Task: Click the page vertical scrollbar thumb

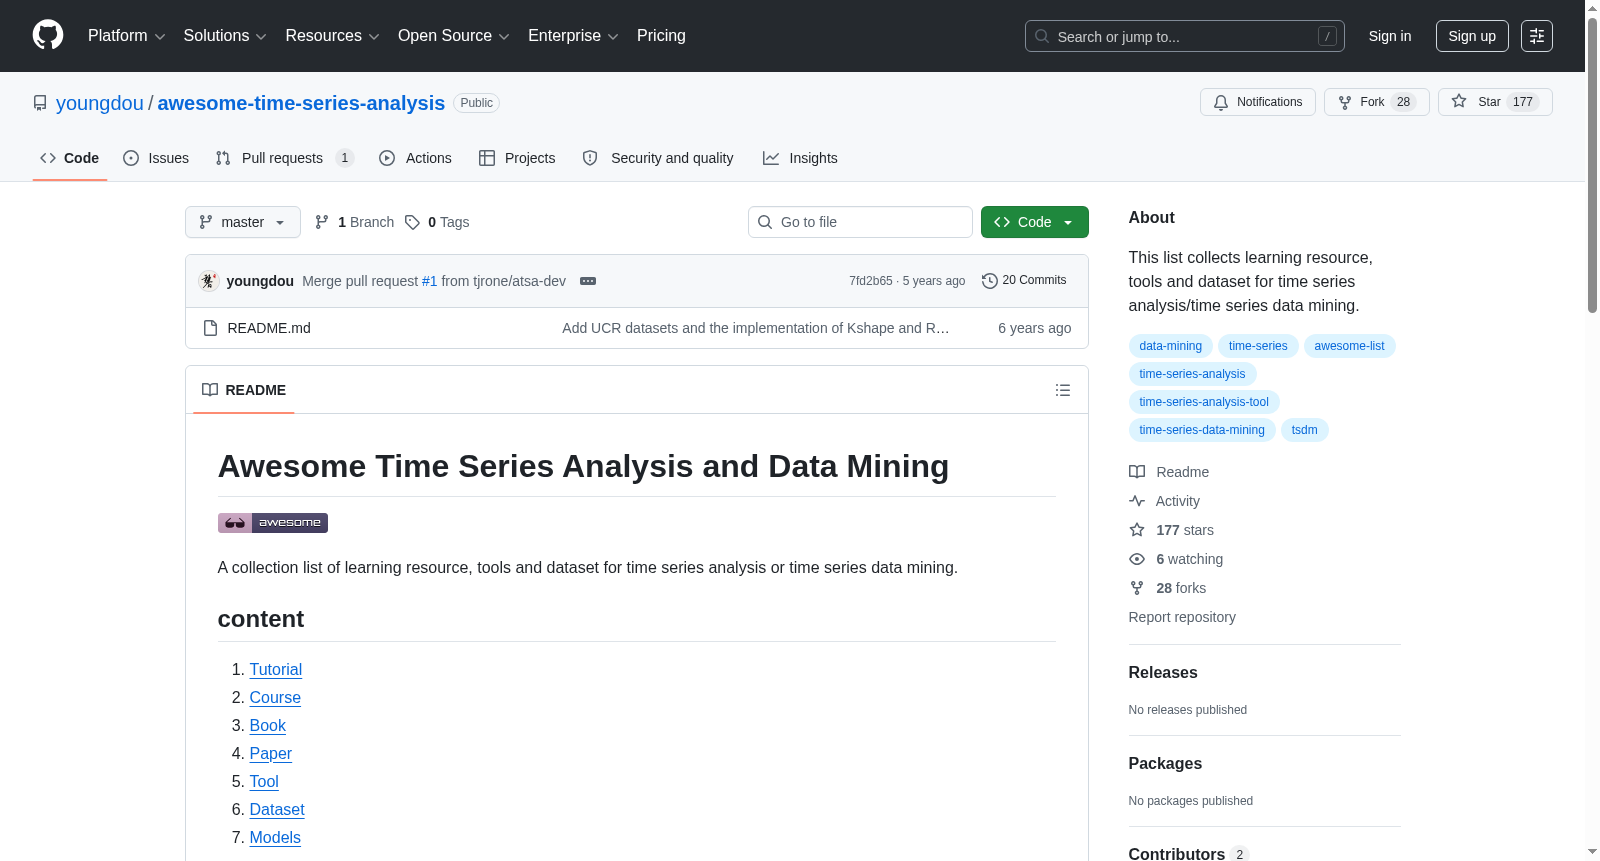Action: [1592, 165]
